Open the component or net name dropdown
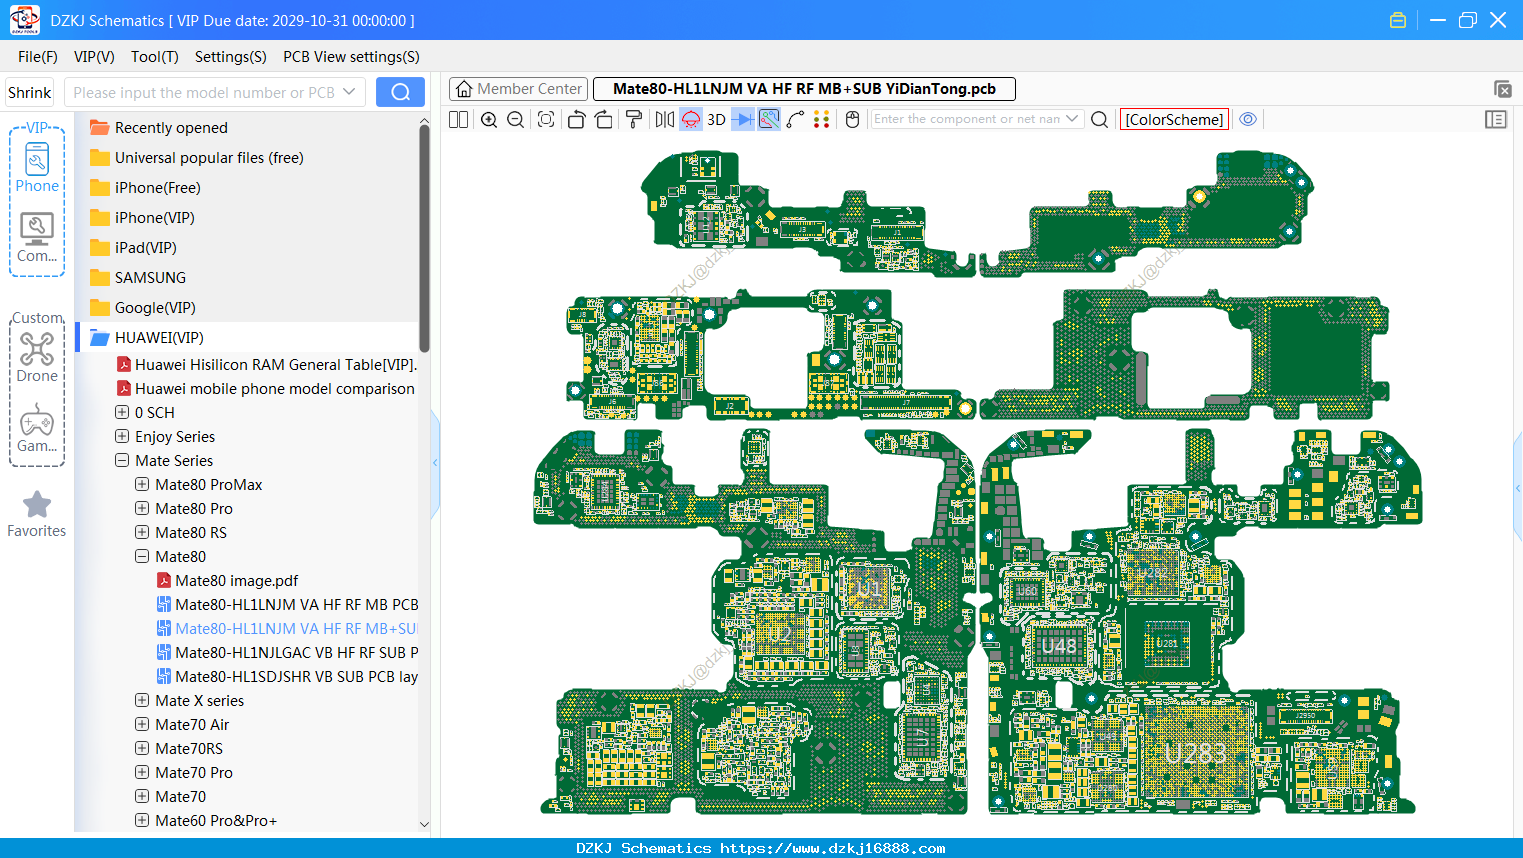The height and width of the screenshot is (858, 1523). (1072, 119)
